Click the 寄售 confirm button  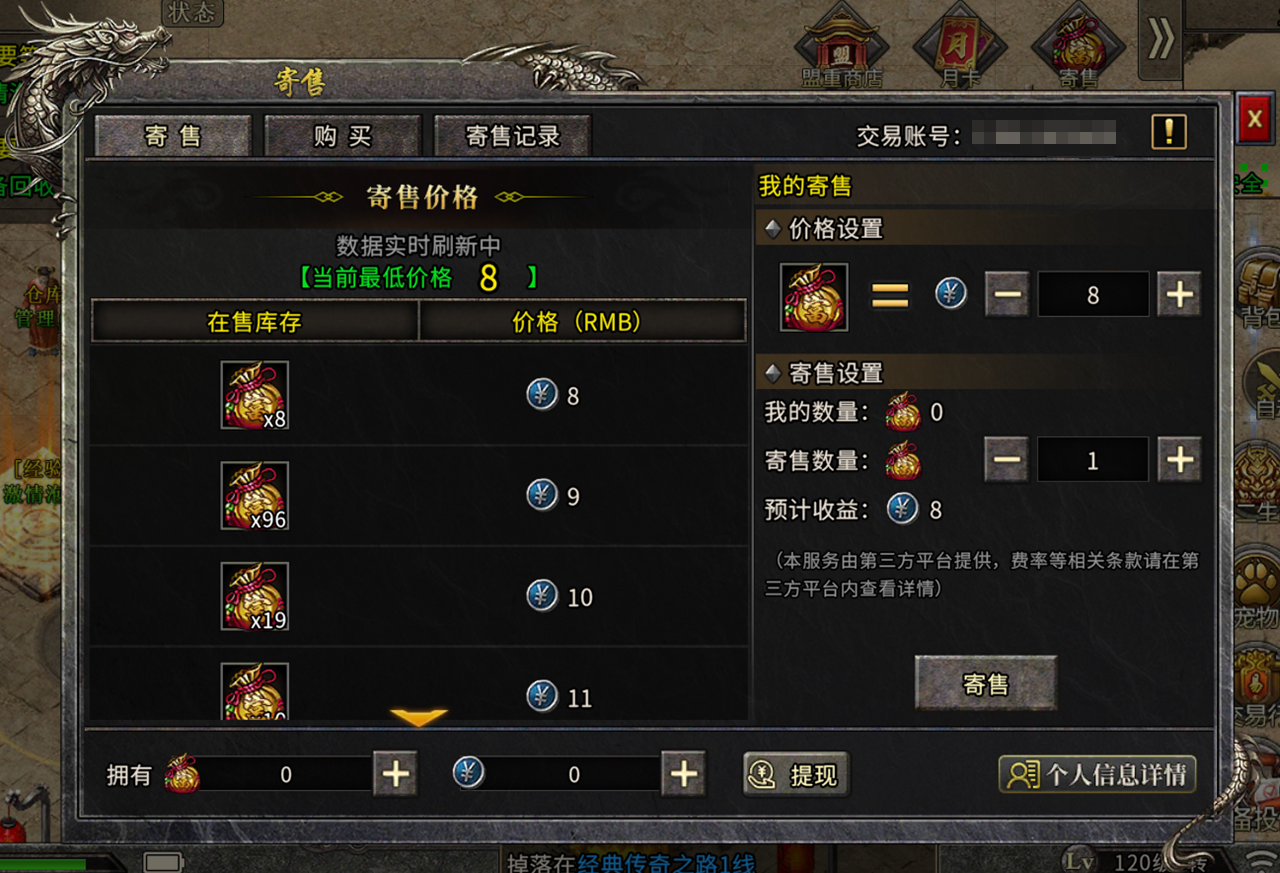tap(986, 683)
